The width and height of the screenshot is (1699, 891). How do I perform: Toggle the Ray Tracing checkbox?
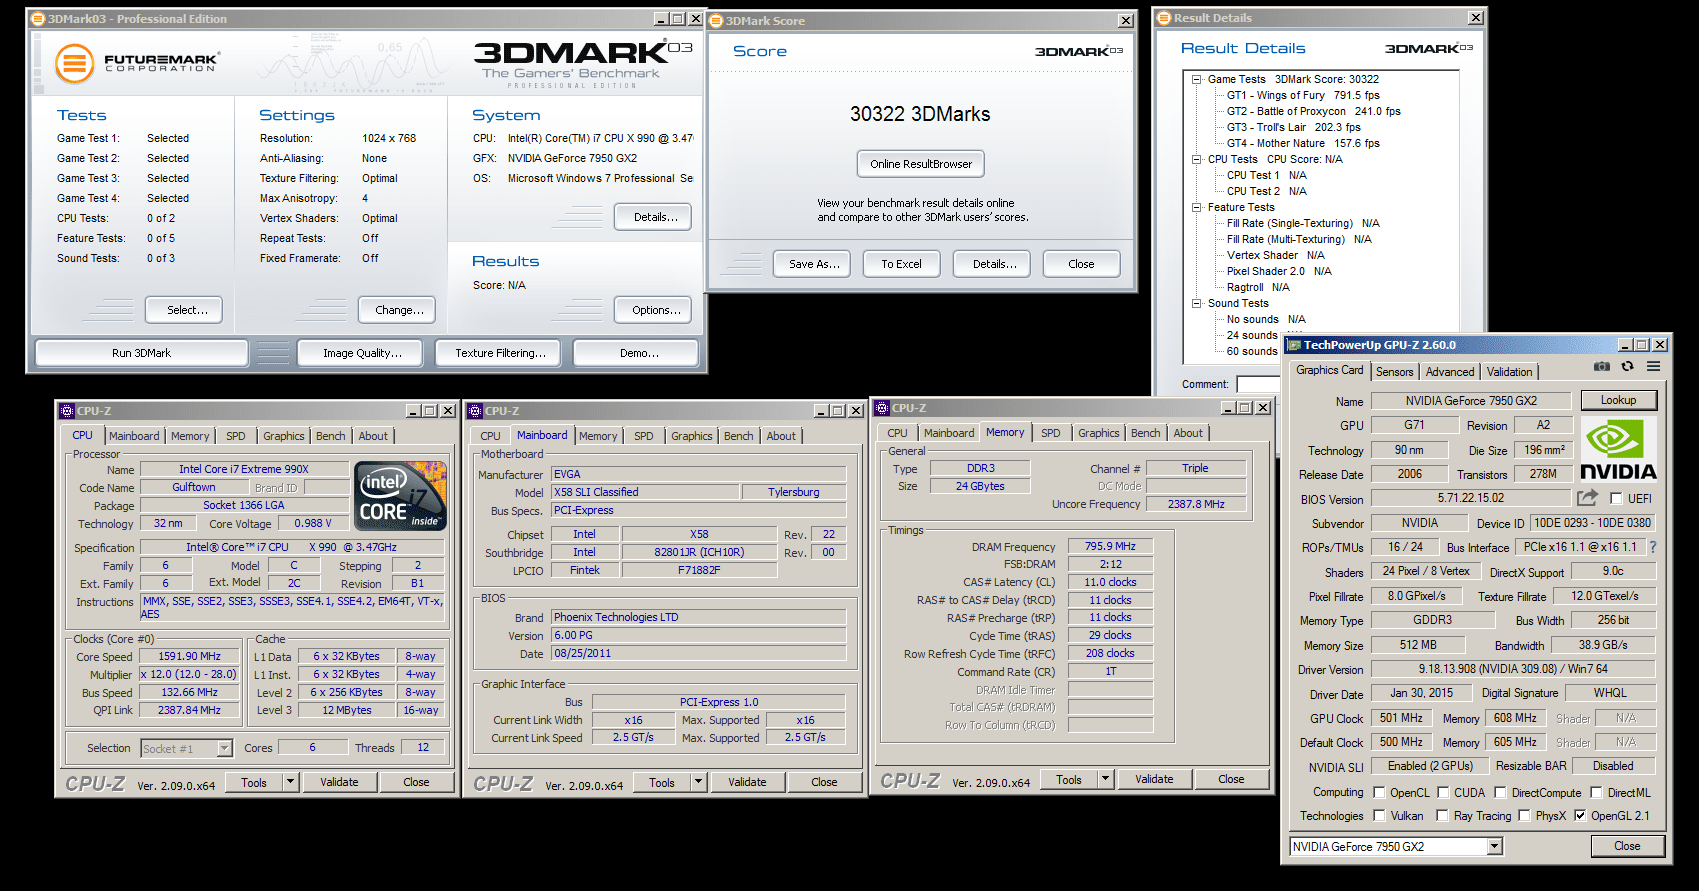(x=1443, y=816)
